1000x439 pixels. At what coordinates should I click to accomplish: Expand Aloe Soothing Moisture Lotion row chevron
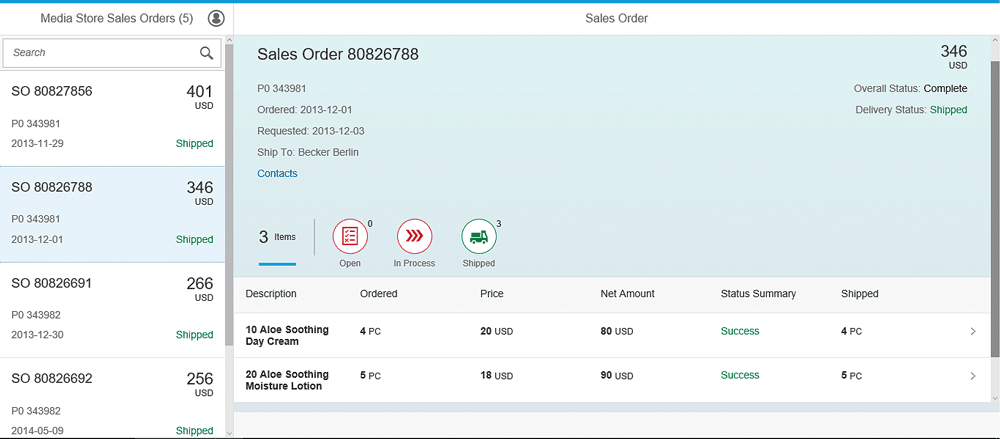[x=973, y=376]
